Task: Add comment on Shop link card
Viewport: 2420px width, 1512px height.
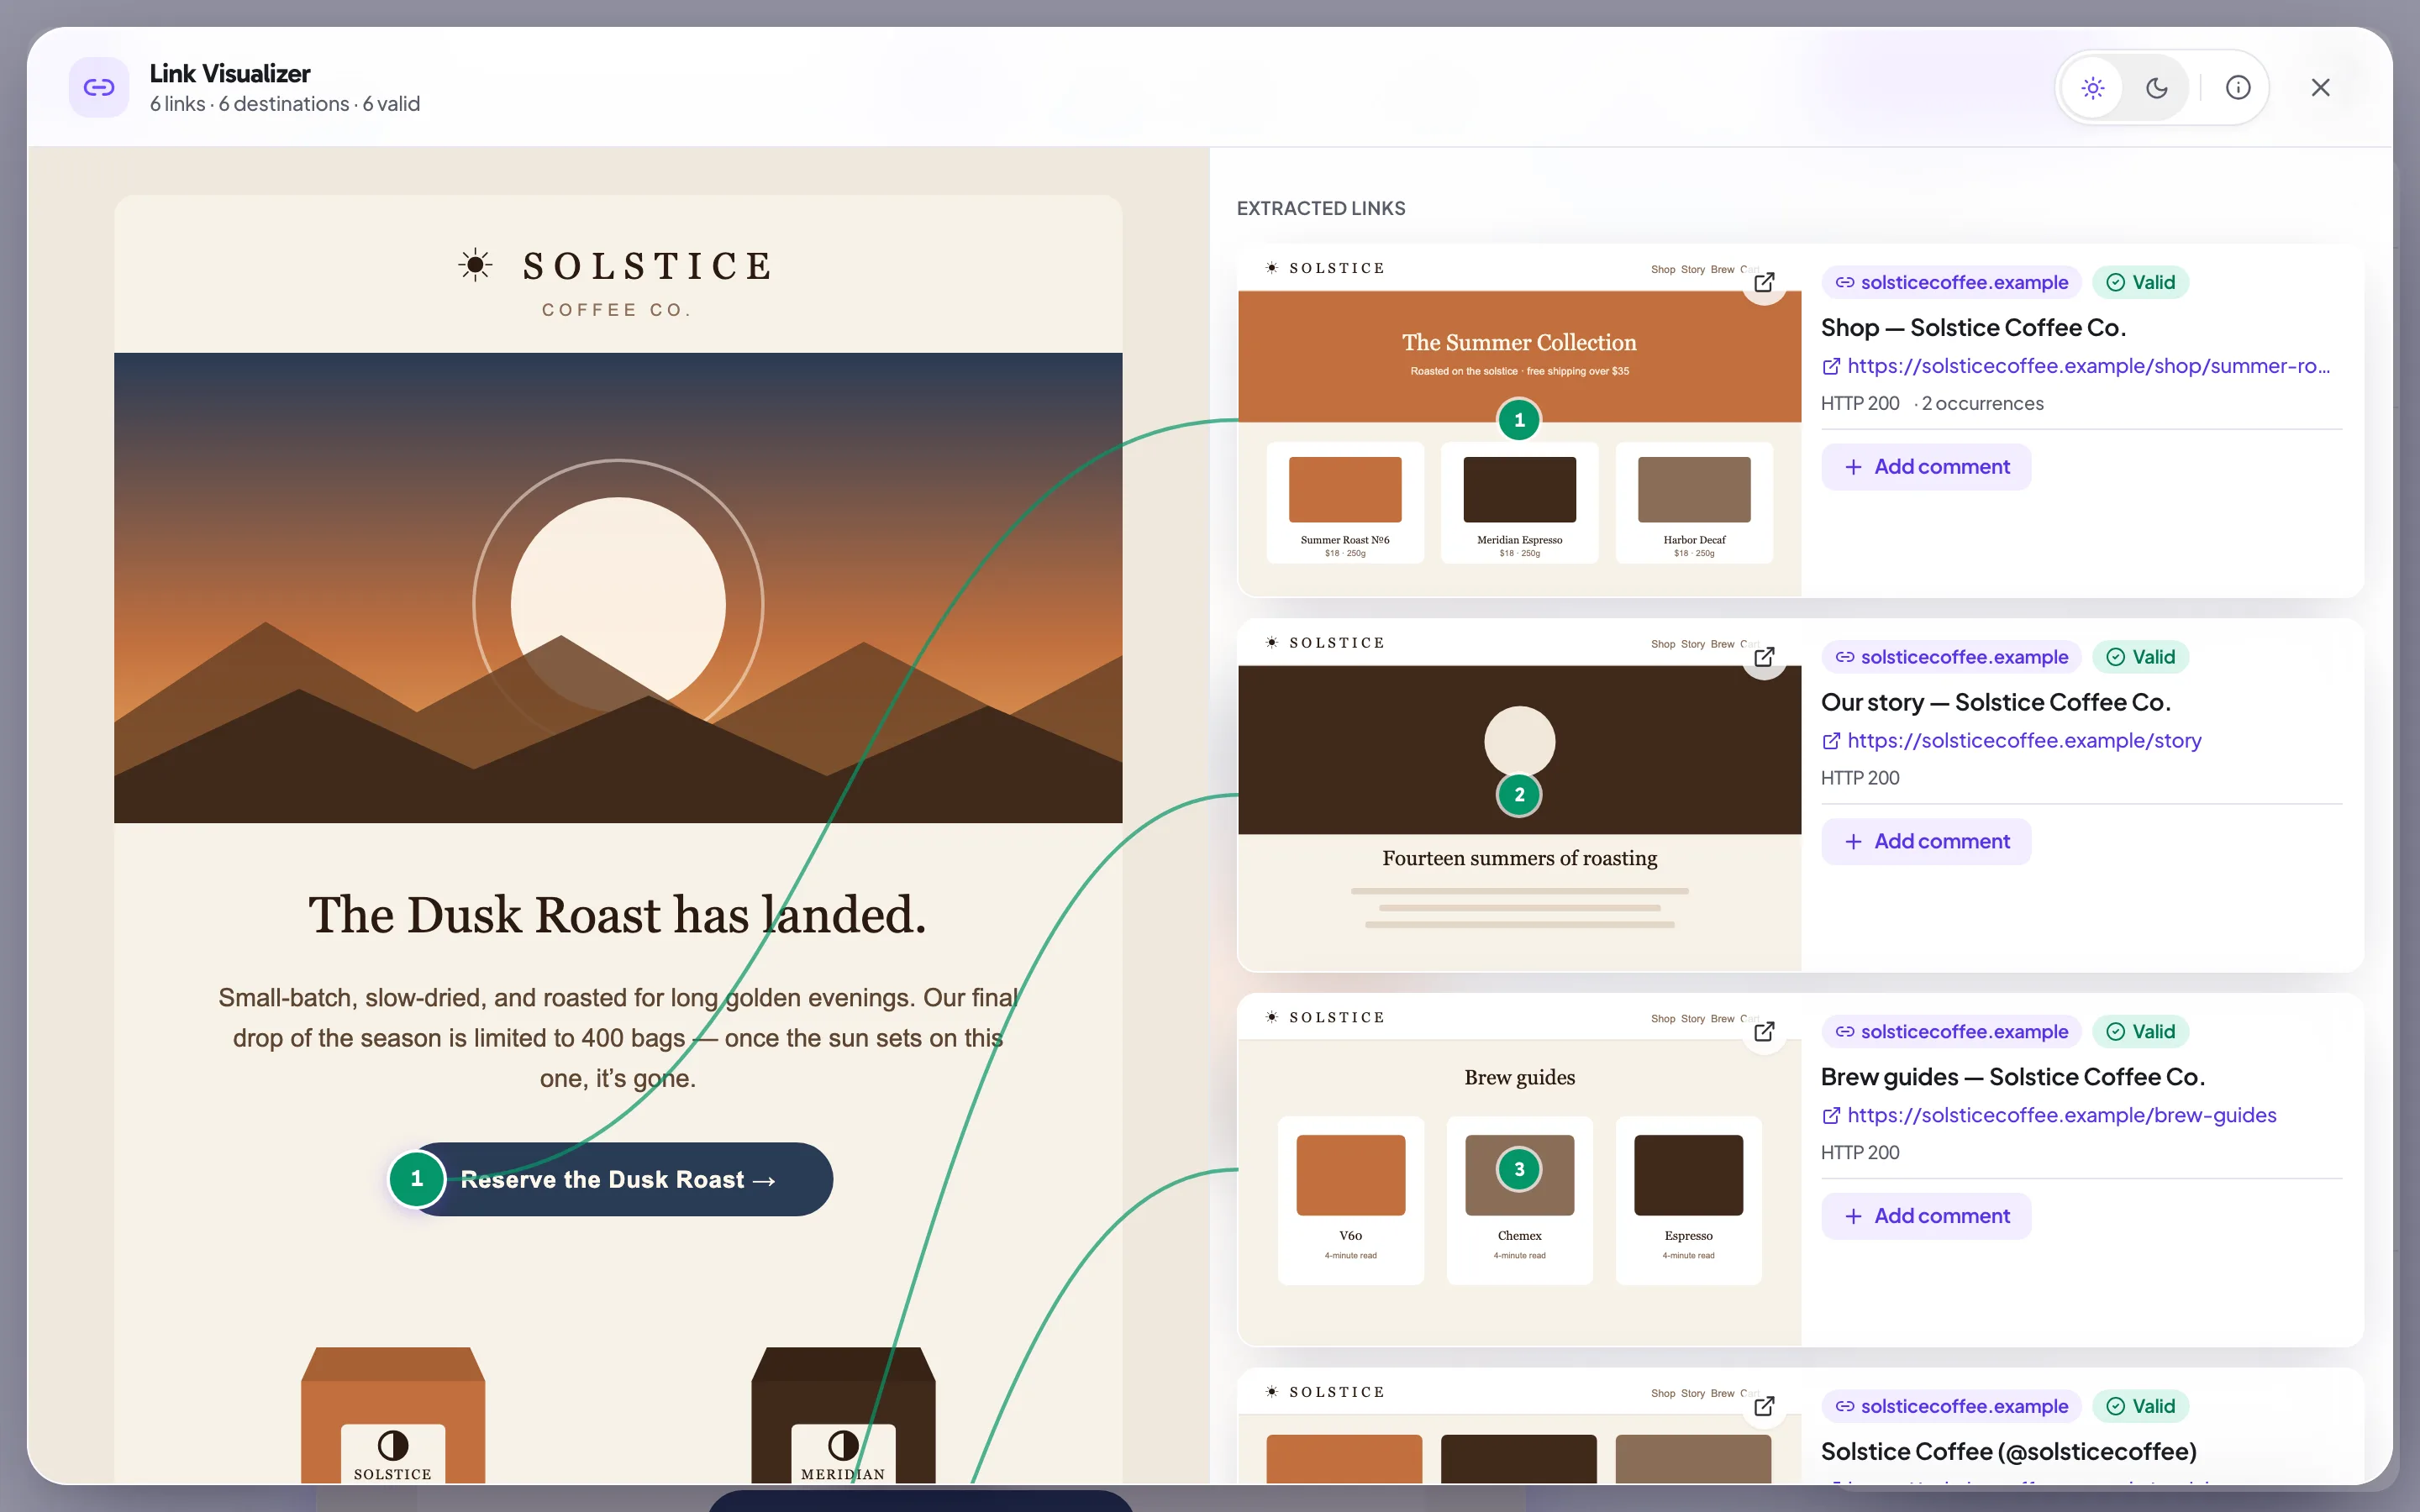Action: [x=1926, y=467]
